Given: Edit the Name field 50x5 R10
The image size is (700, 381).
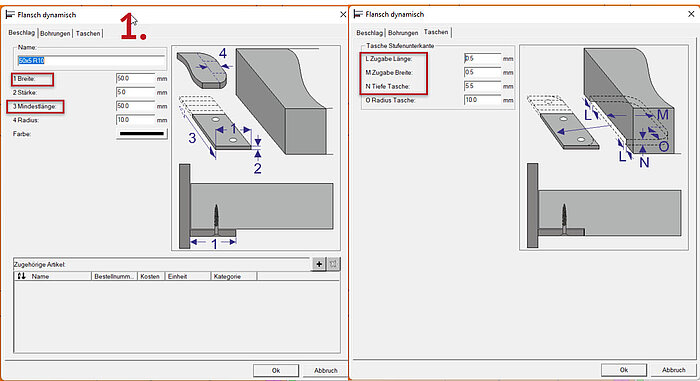Looking at the screenshot, I should tap(91, 60).
